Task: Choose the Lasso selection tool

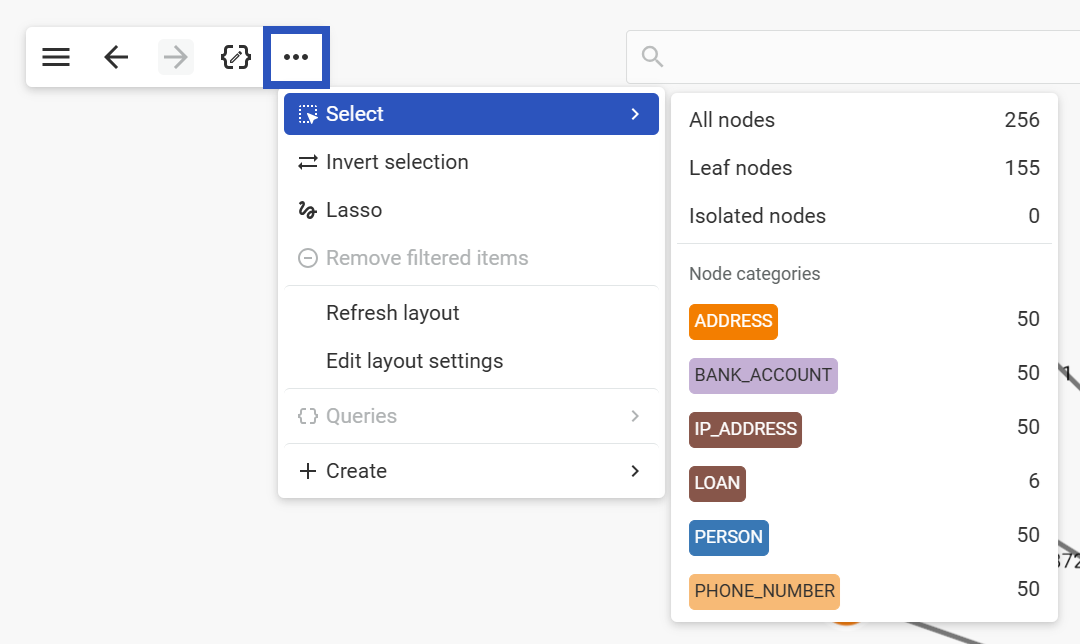Action: click(354, 210)
